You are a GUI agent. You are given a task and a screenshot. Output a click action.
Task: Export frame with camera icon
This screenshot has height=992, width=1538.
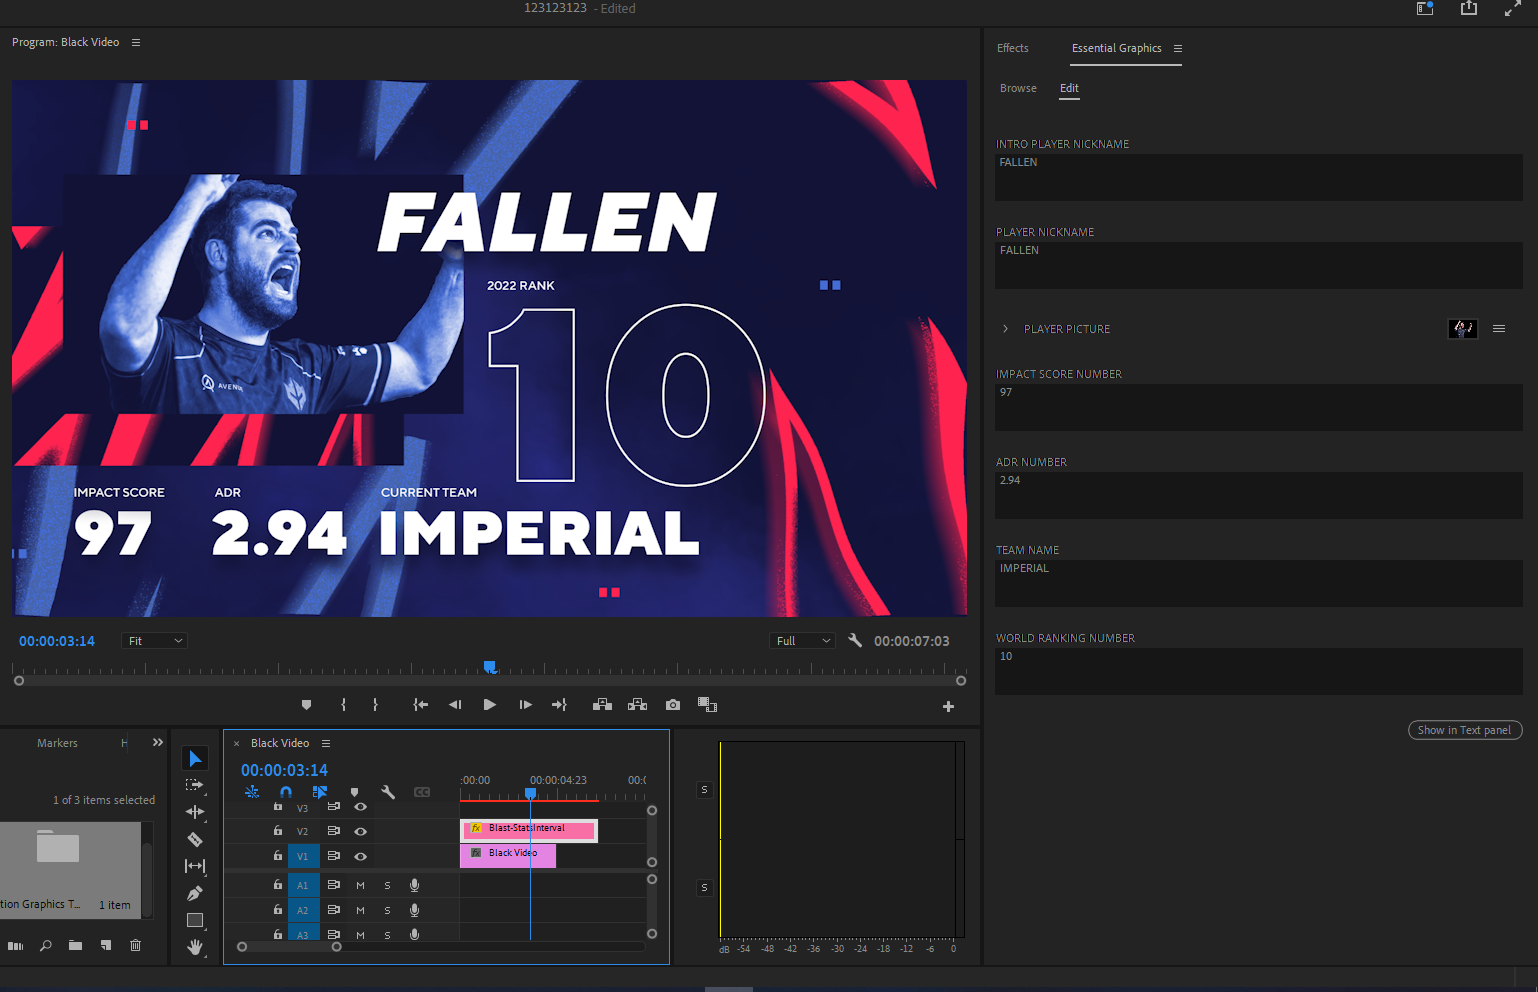tap(673, 705)
